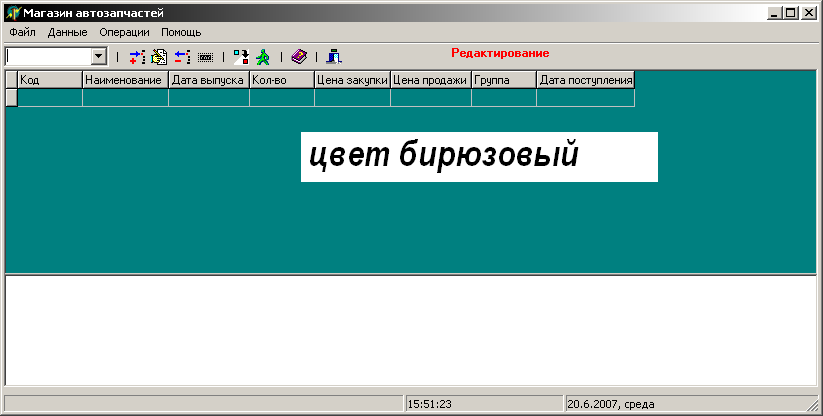Screen dimensions: 823x416
Task: Click the empty cell under Дата выпуска
Action: click(209, 98)
